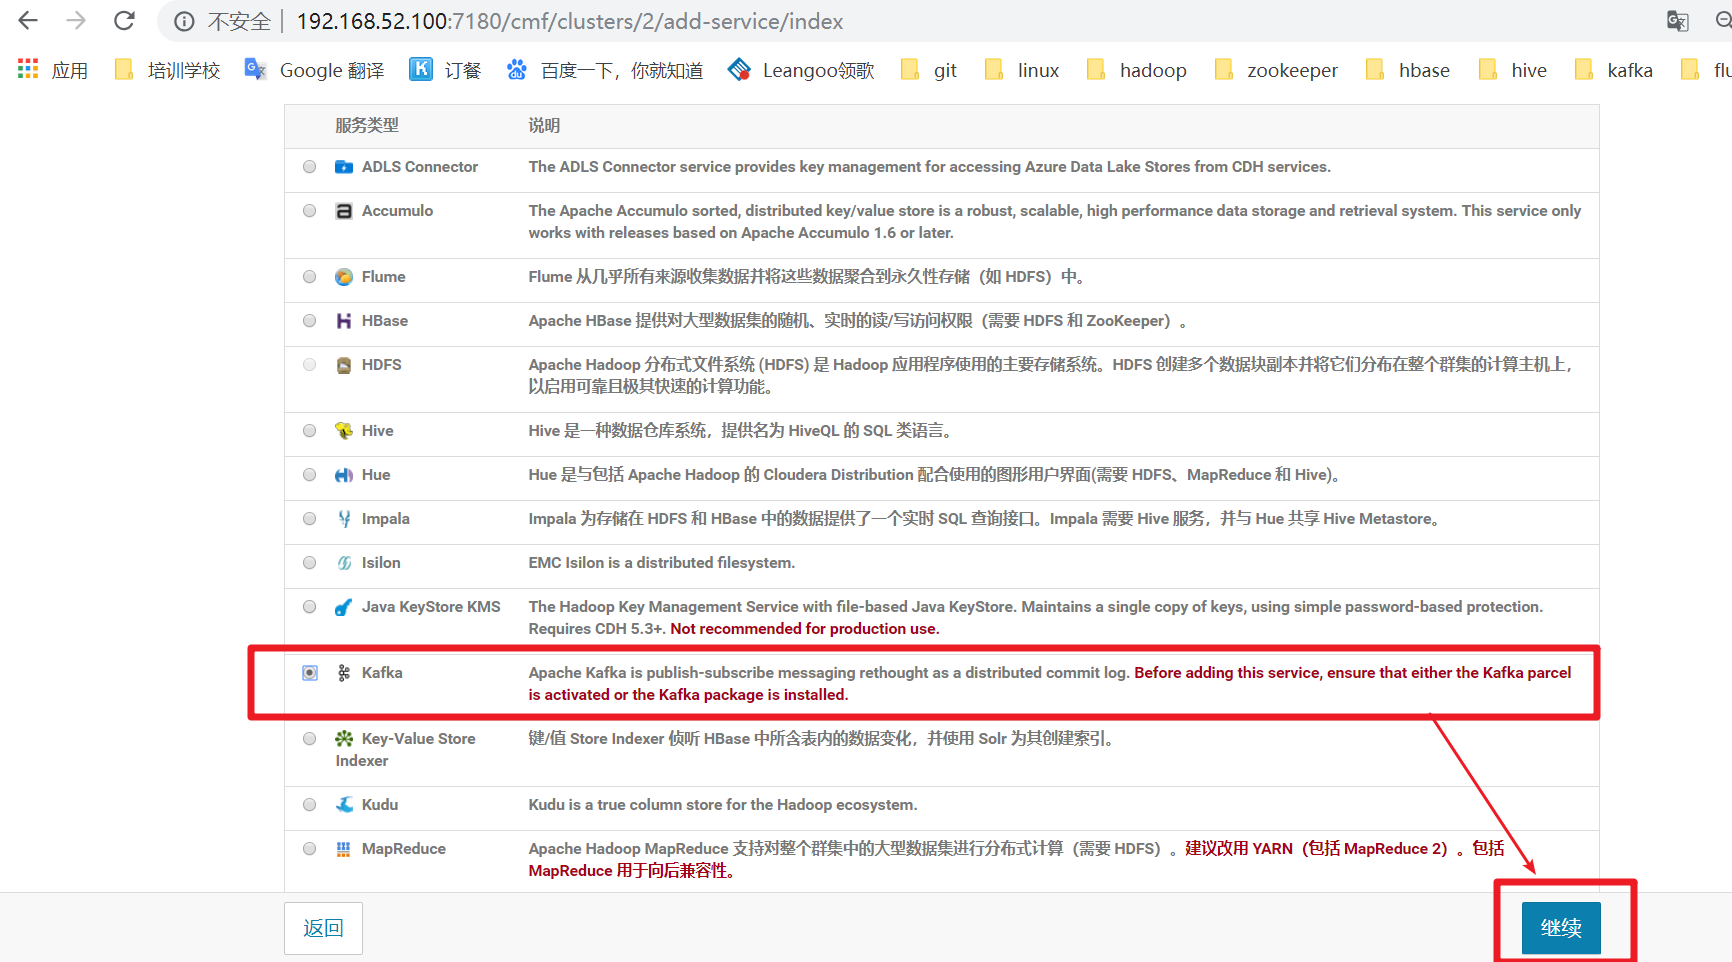Open the Google 翻译 bookmark

[315, 70]
